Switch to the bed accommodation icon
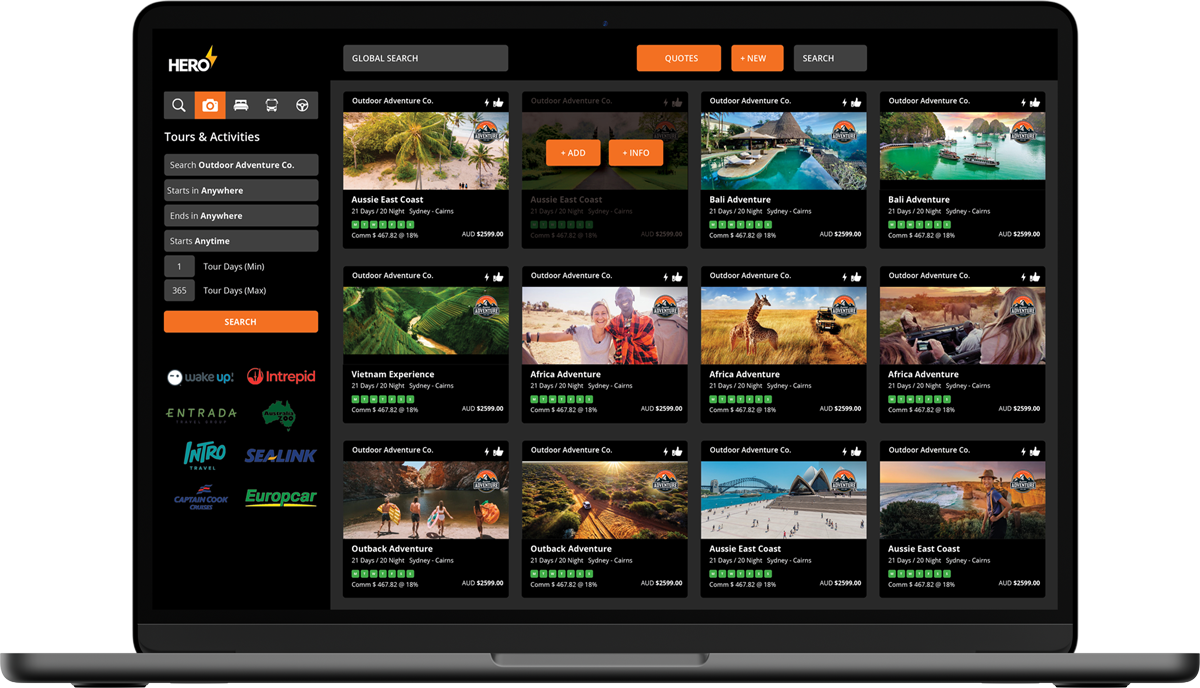The width and height of the screenshot is (1200, 688). pos(241,105)
